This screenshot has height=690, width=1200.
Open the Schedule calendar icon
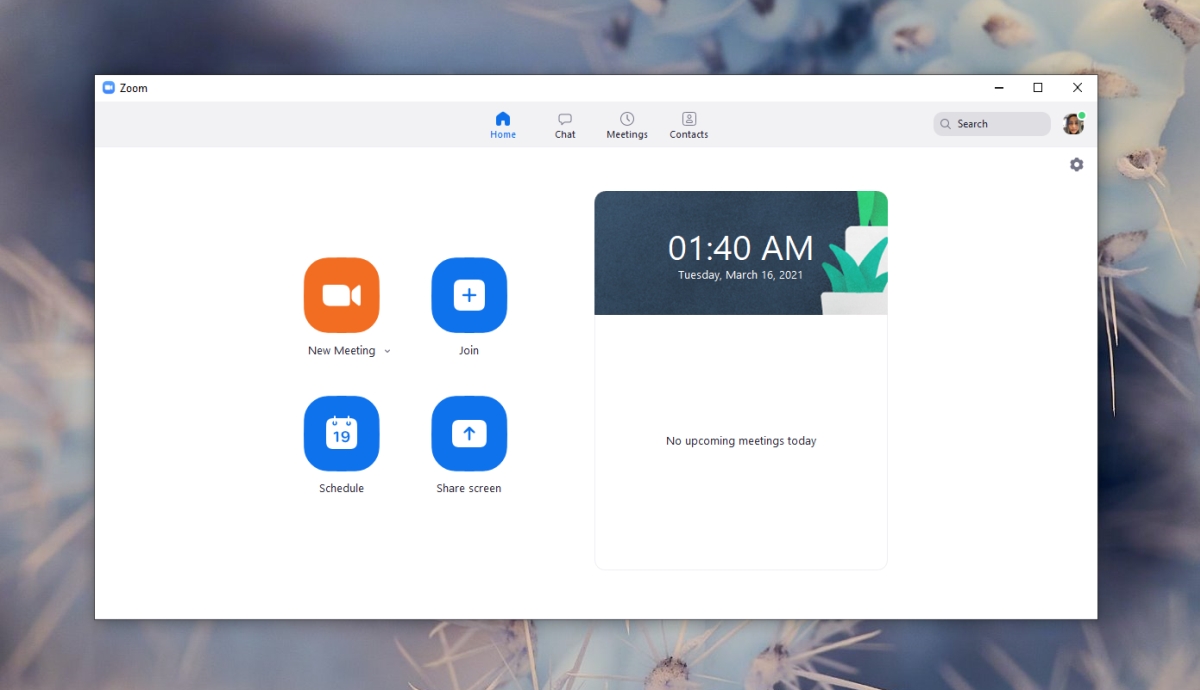point(341,433)
